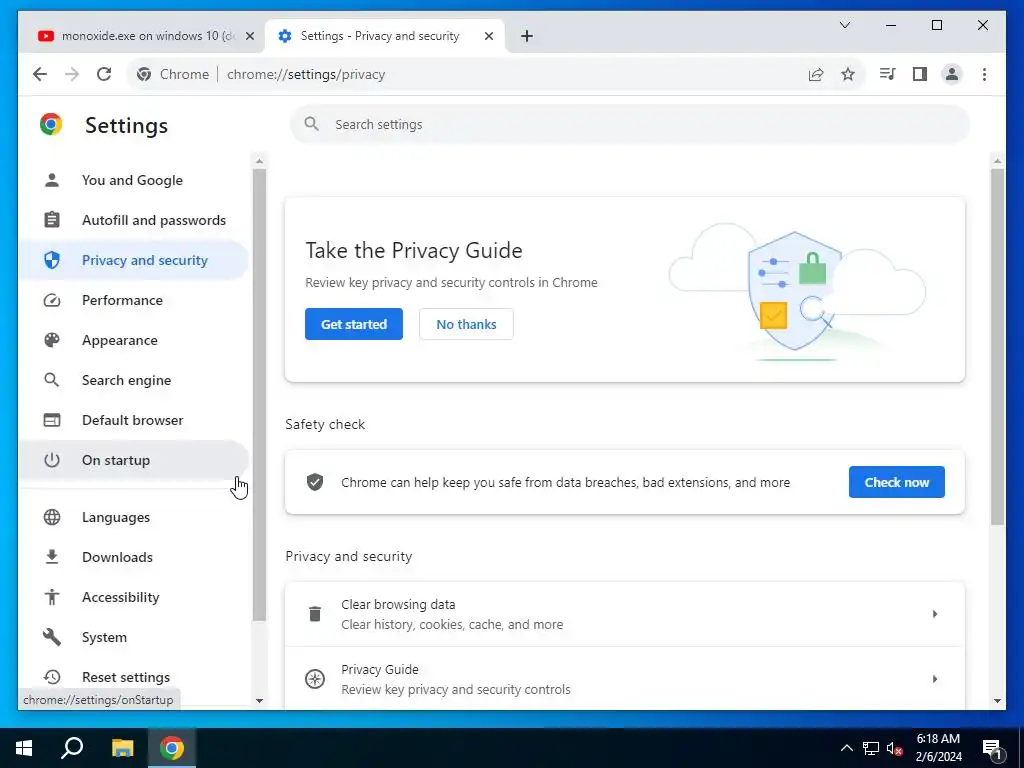
Task: Click the address bar URL
Action: pyautogui.click(x=306, y=74)
